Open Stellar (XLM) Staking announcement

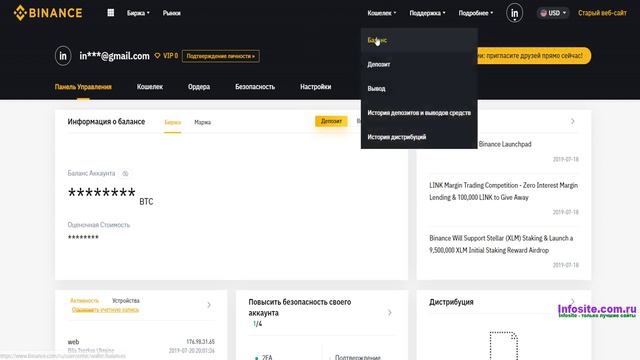(501, 244)
